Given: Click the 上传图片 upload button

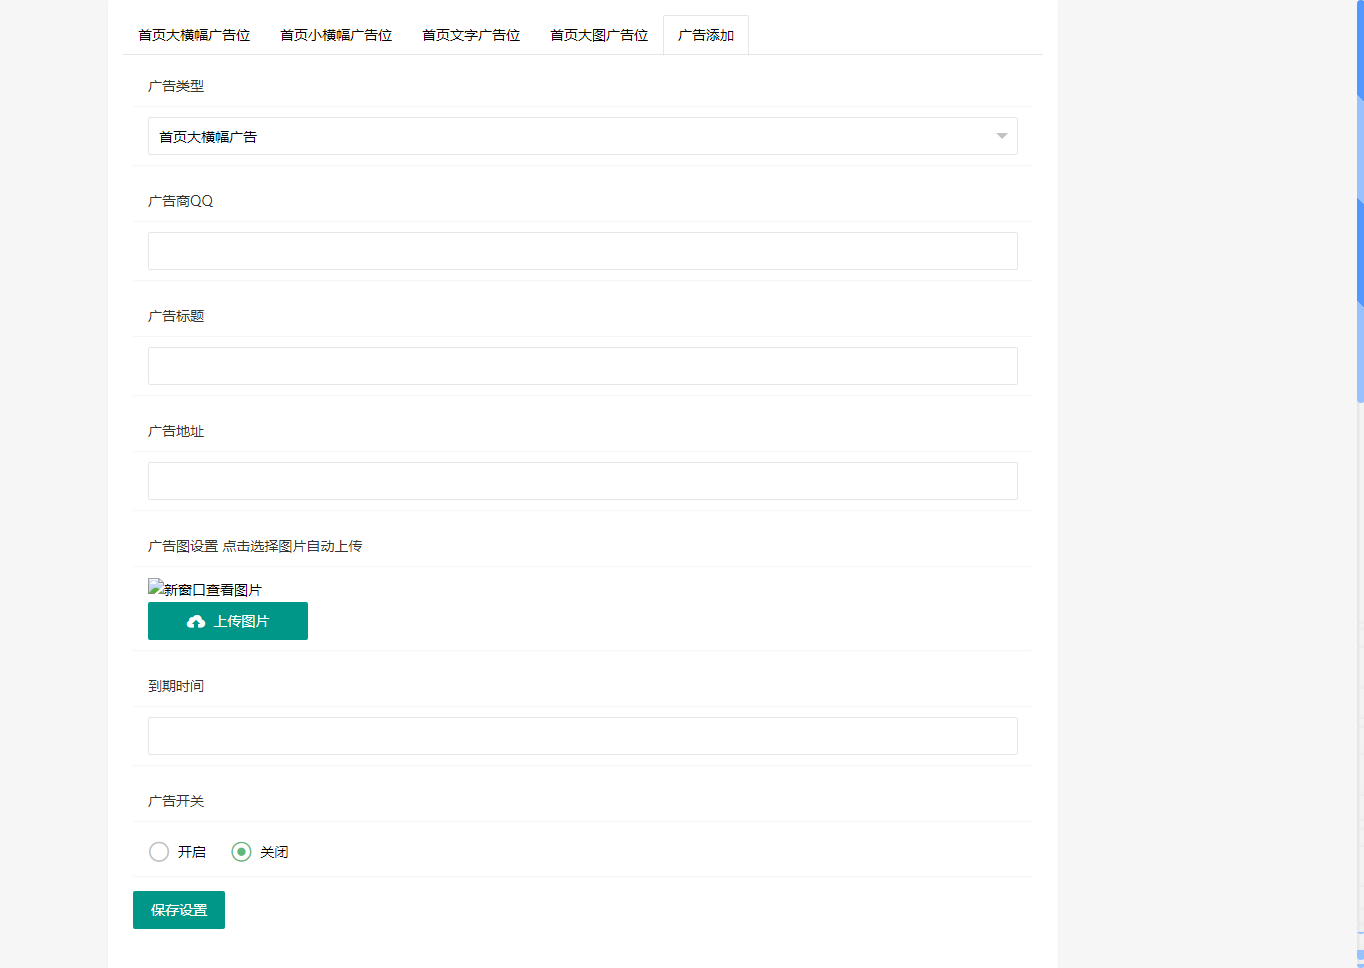Looking at the screenshot, I should [227, 621].
